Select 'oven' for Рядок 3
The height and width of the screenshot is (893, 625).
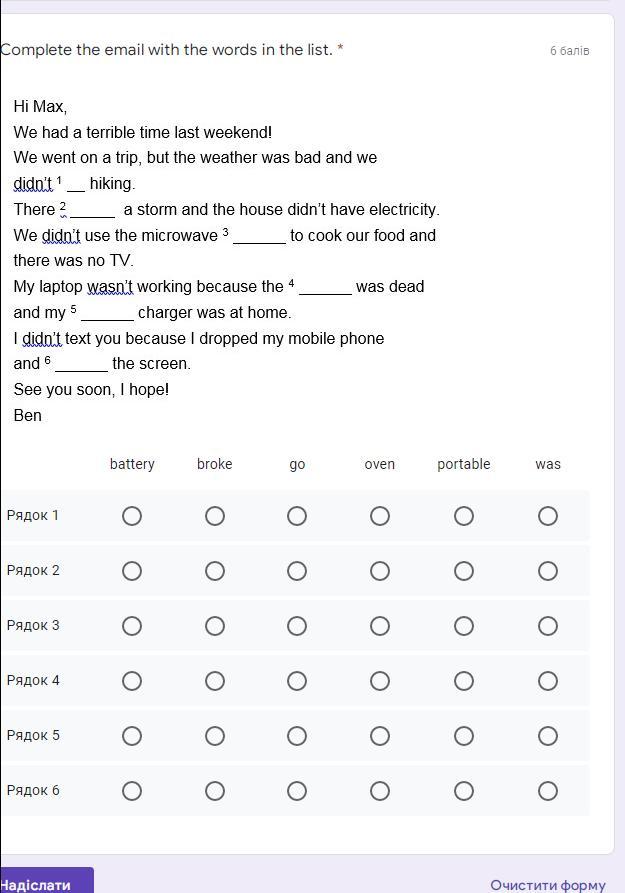coord(380,626)
